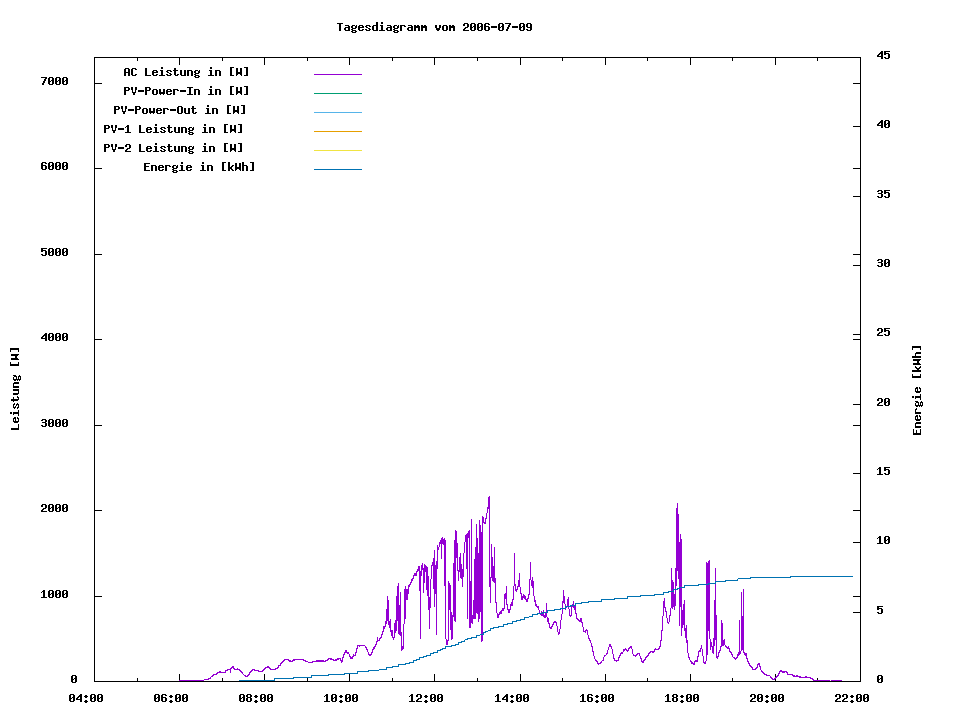The width and height of the screenshot is (960, 720).
Task: Click the light blue PV-Power-Out legend line
Action: tap(337, 112)
